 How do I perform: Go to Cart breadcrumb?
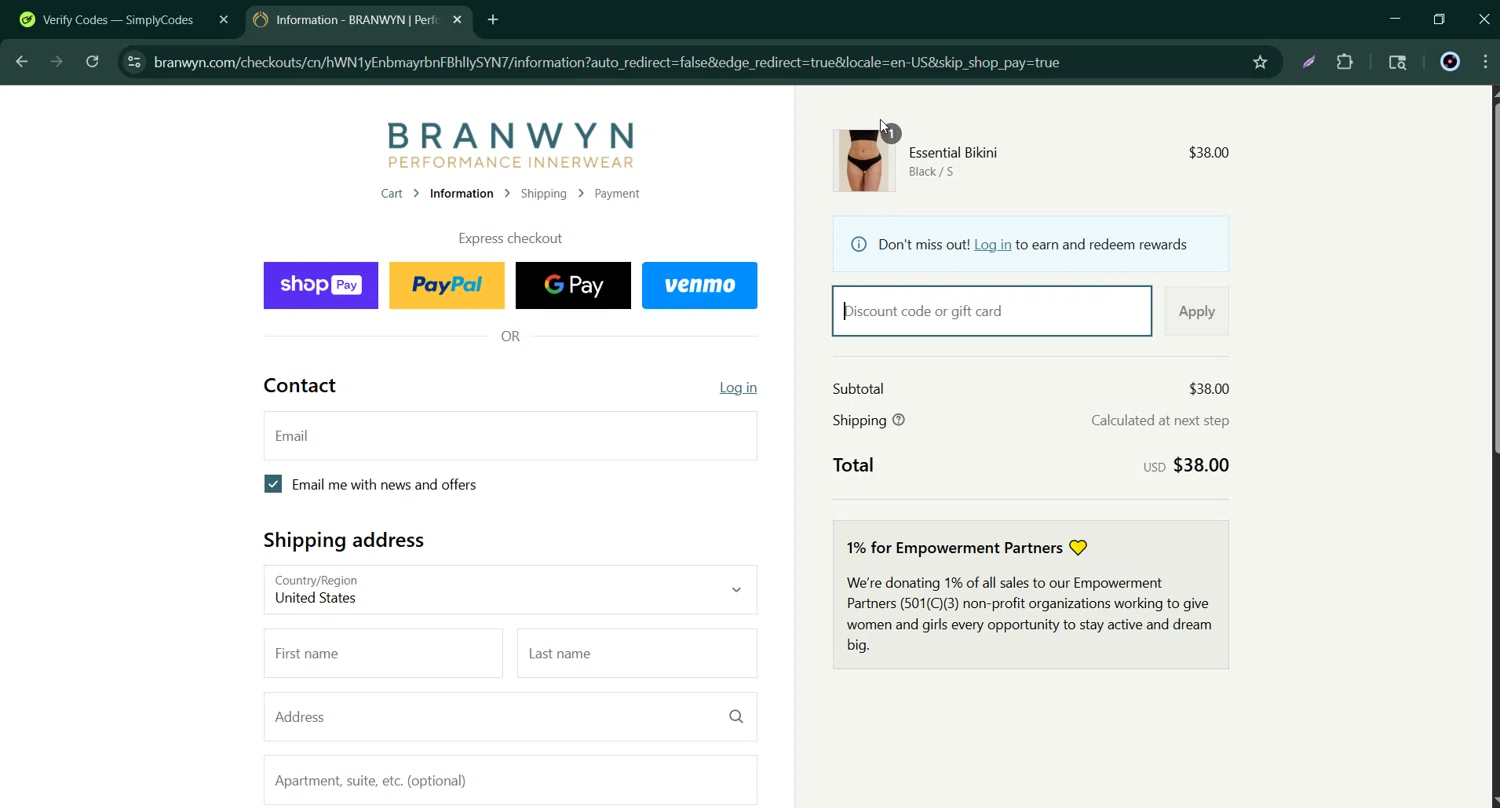coord(391,194)
